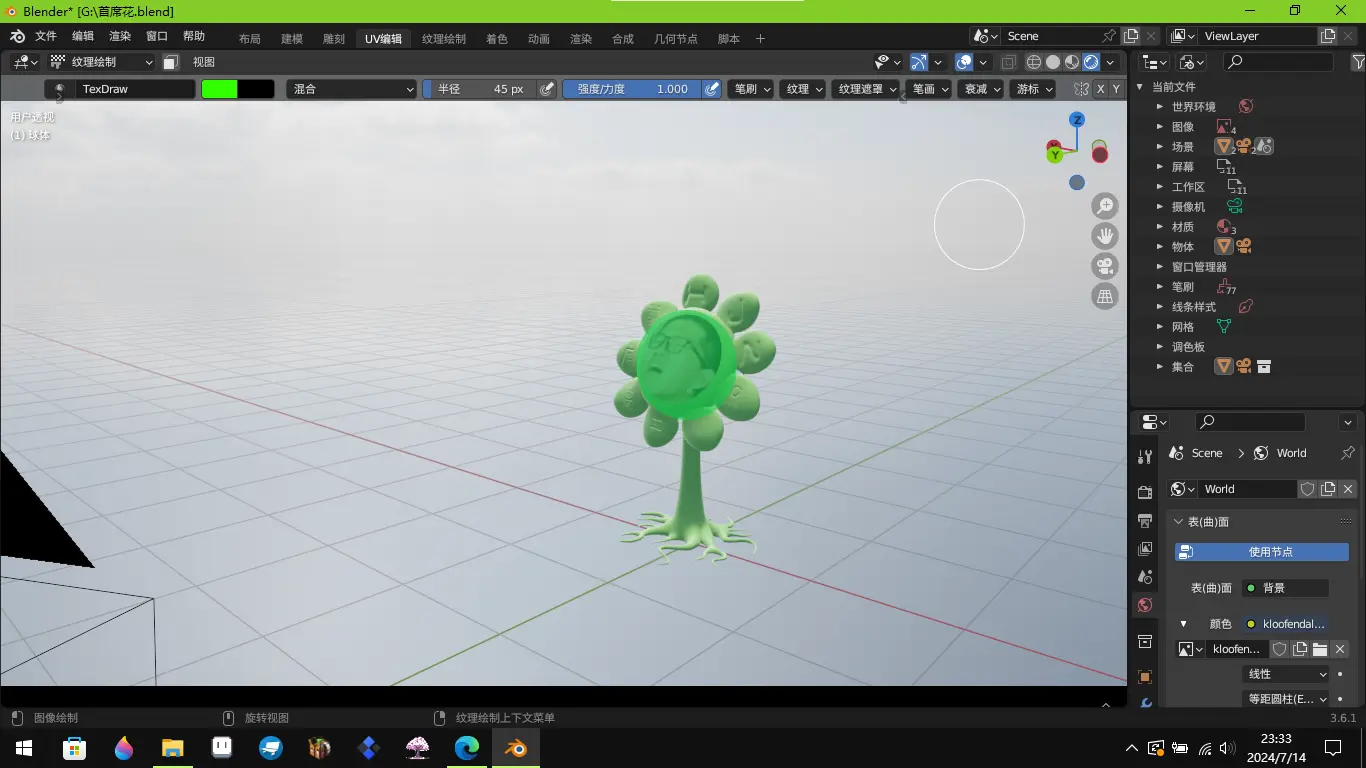This screenshot has height=768, width=1366.
Task: Open the Object properties tab icon
Action: click(x=1145, y=677)
